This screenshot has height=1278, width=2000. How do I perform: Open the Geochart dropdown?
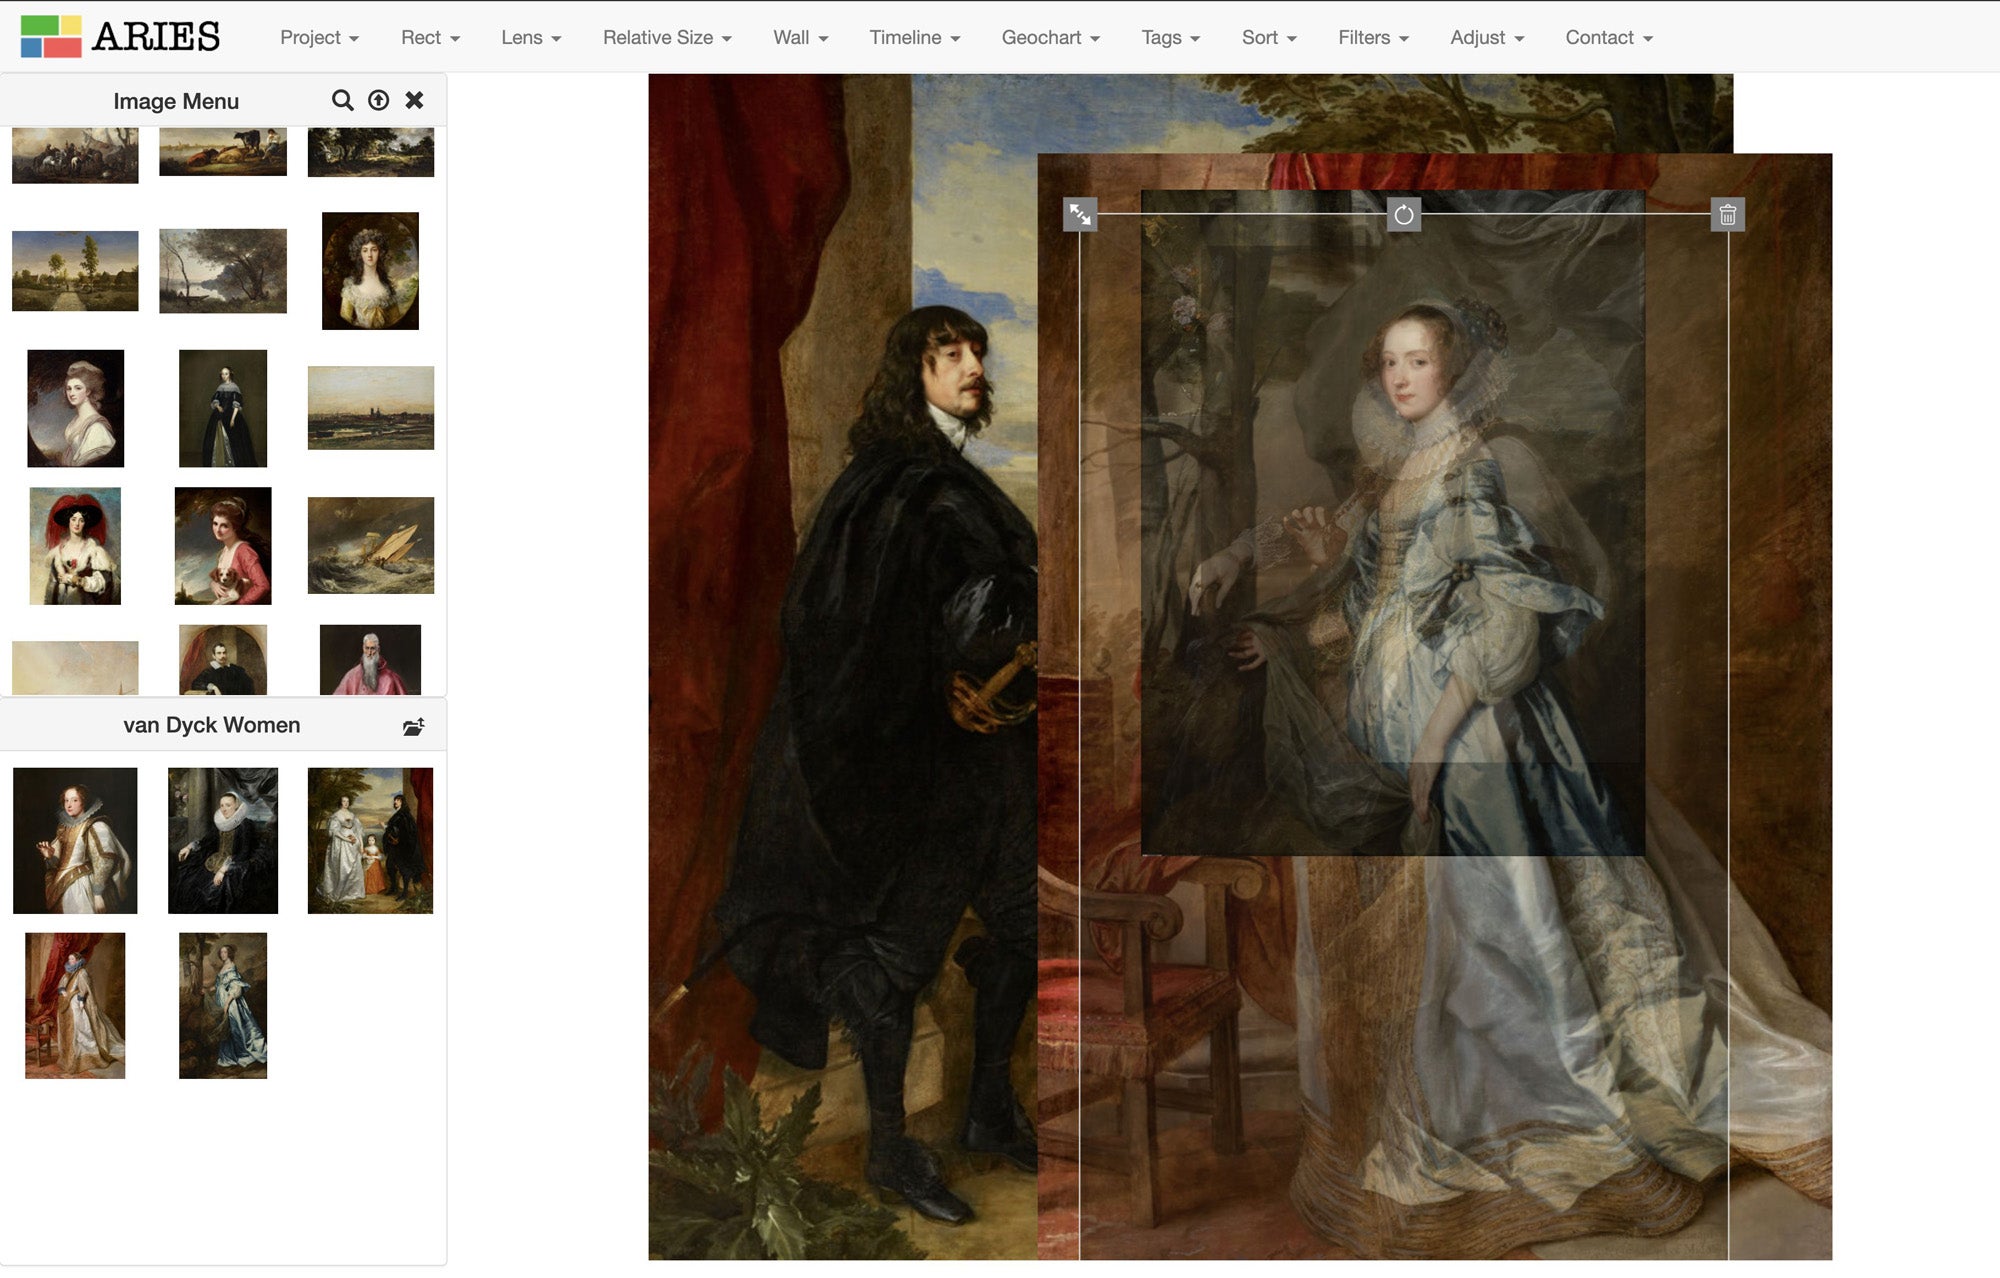pyautogui.click(x=1050, y=37)
